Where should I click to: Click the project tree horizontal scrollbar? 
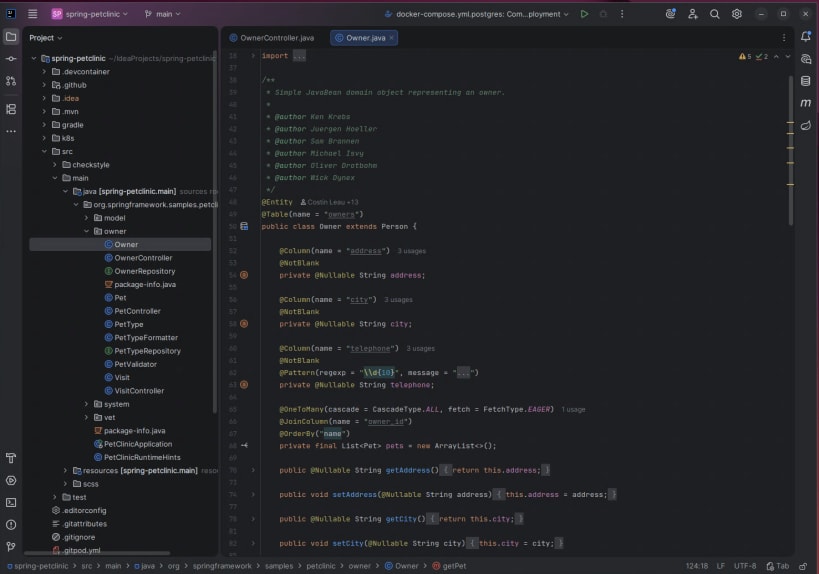pyautogui.click(x=97, y=553)
